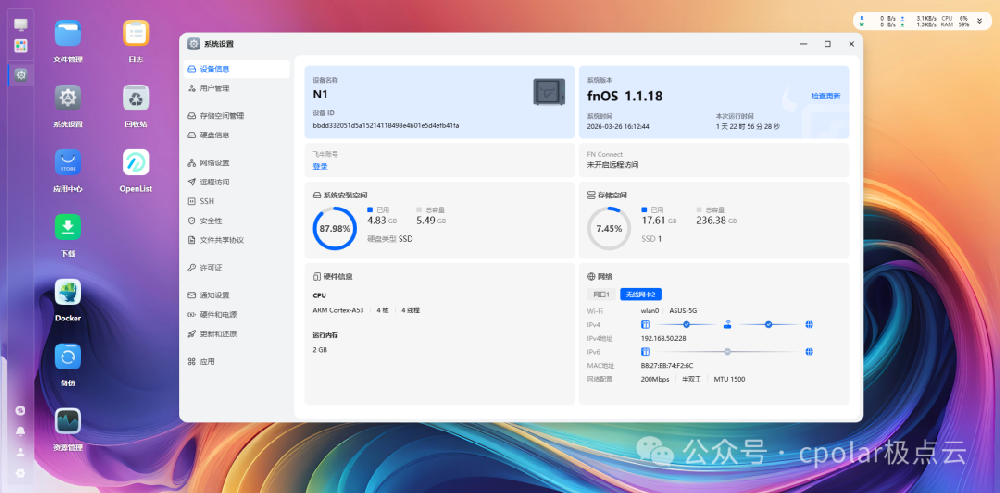Open 用户管理 in the sidebar
This screenshot has width=1000, height=493.
[237, 88]
